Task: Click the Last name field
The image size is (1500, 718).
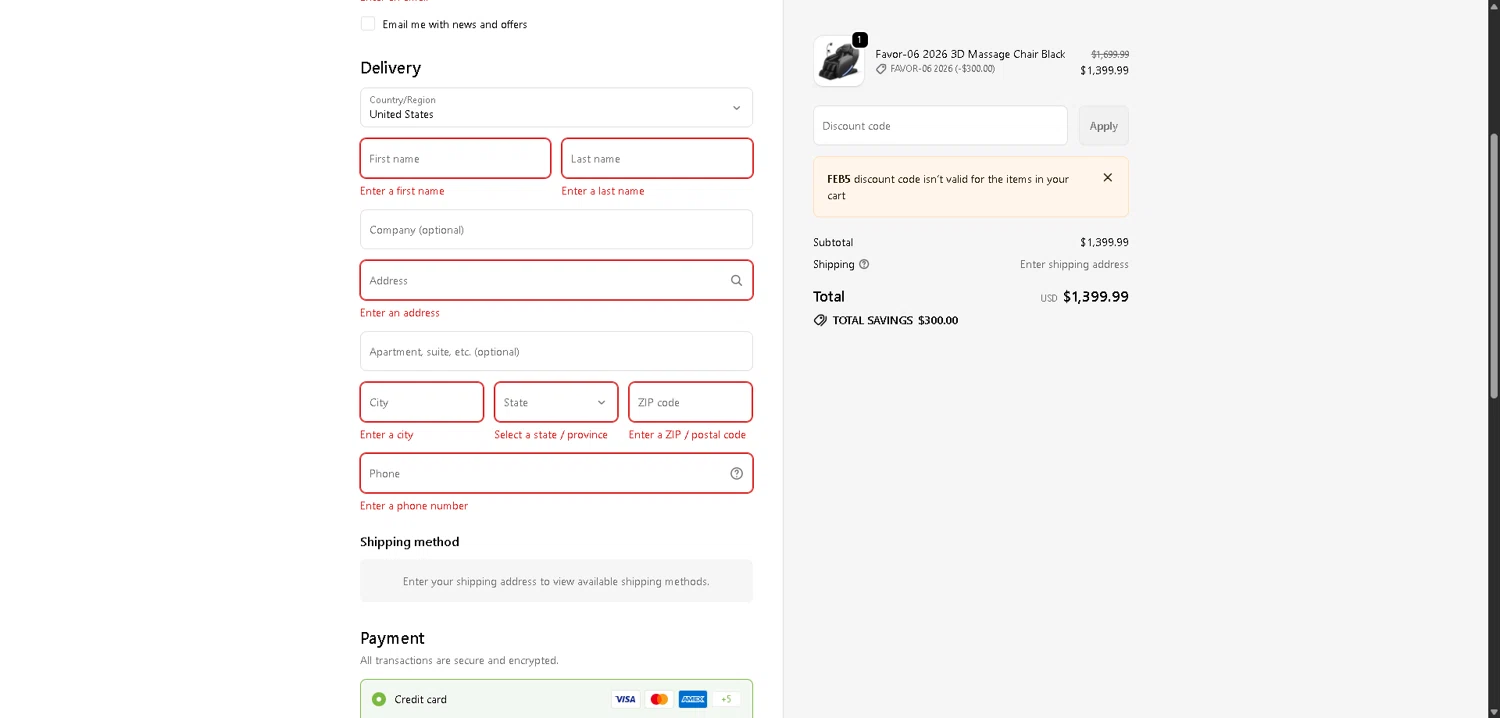Action: tap(657, 158)
